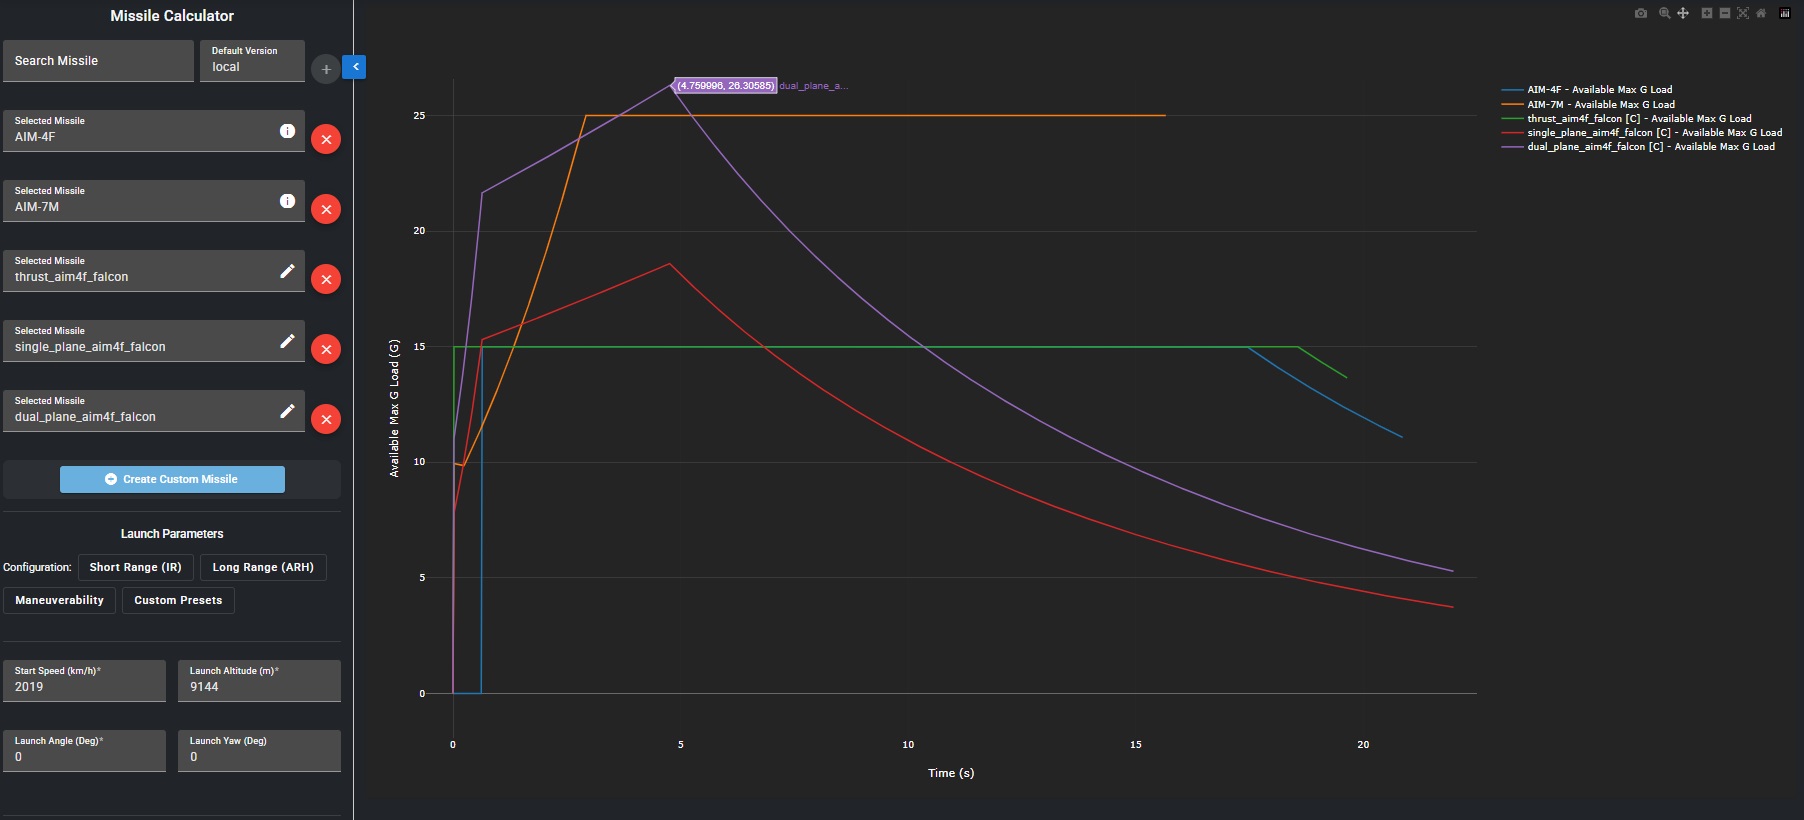The width and height of the screenshot is (1804, 820).
Task: Reset chart axes with home icon
Action: click(x=1761, y=13)
